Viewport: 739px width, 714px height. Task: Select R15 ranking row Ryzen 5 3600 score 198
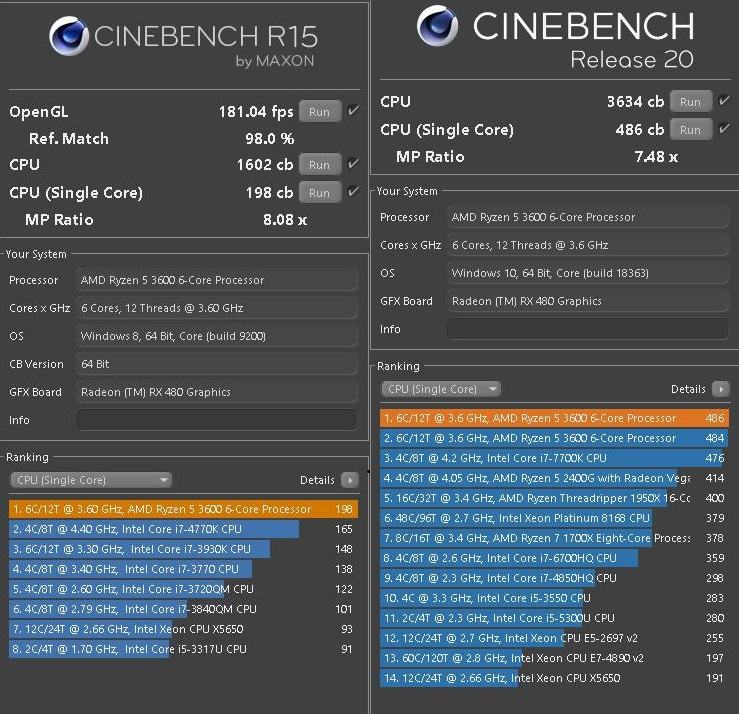pyautogui.click(x=183, y=509)
